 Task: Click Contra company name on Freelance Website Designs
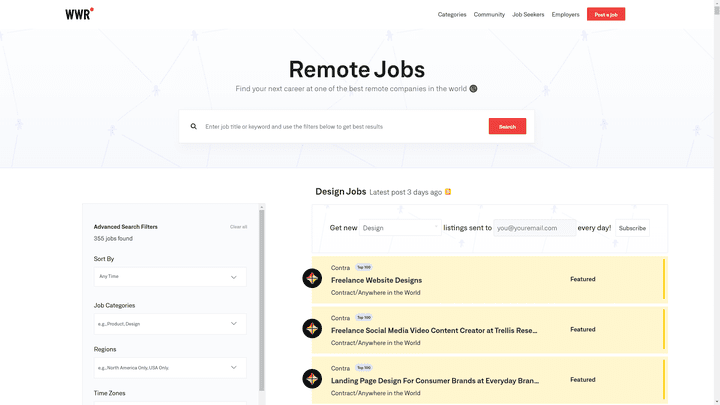pyautogui.click(x=340, y=268)
